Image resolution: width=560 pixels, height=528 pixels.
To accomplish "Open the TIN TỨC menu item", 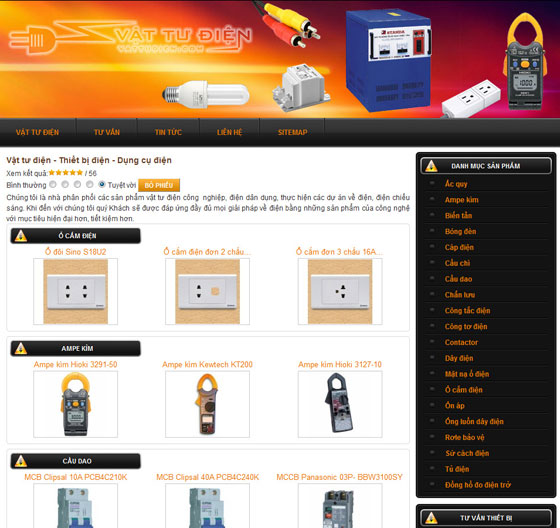I will point(168,132).
